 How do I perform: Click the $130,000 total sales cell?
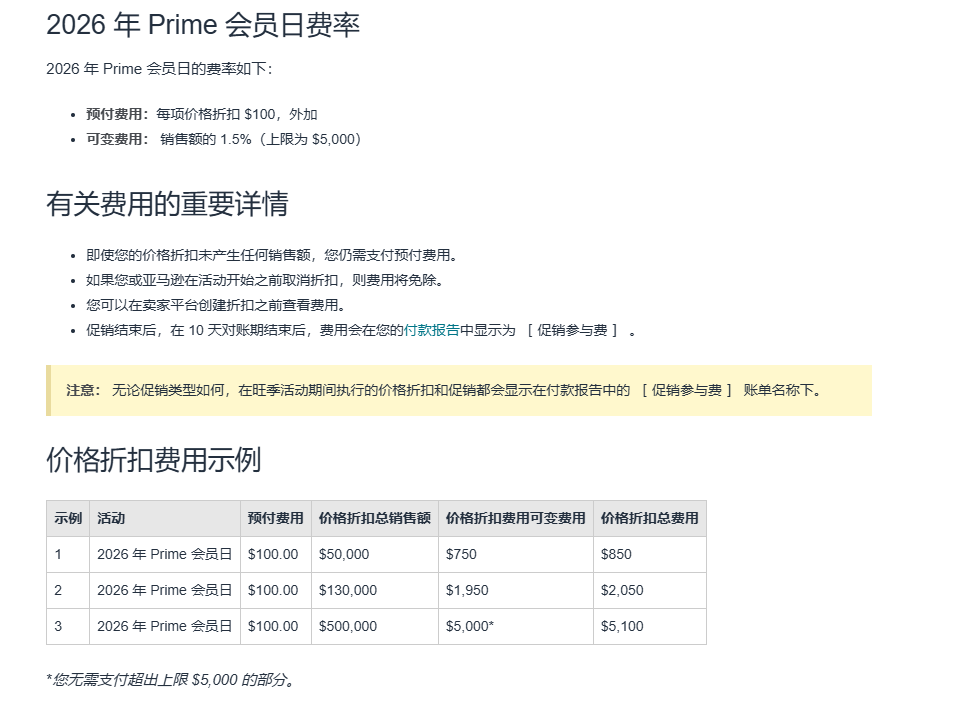point(348,590)
